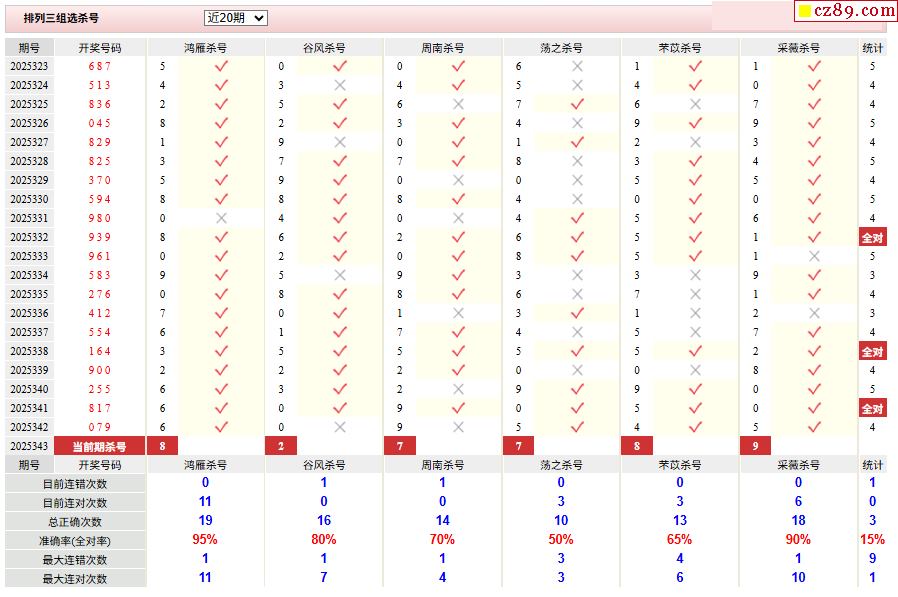Click the 芣苡杀号 cross mark in row 2025326

pos(695,123)
